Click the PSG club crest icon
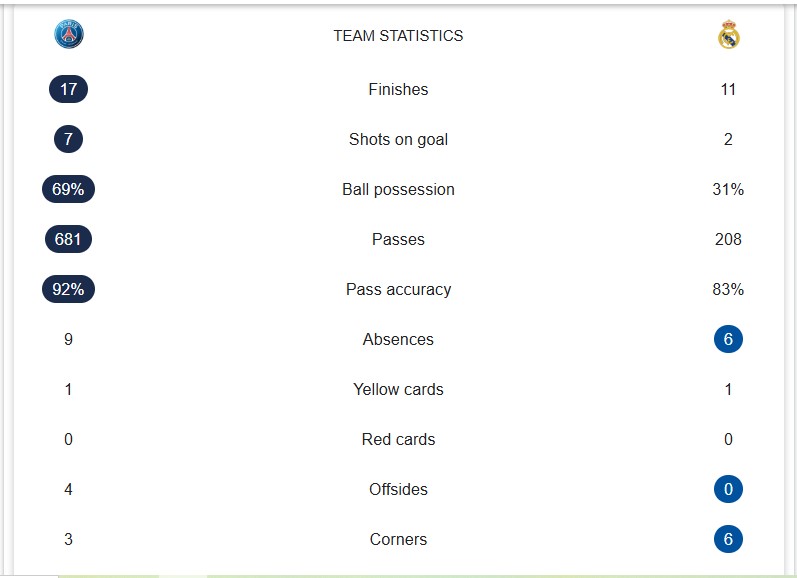The image size is (797, 578). click(69, 35)
